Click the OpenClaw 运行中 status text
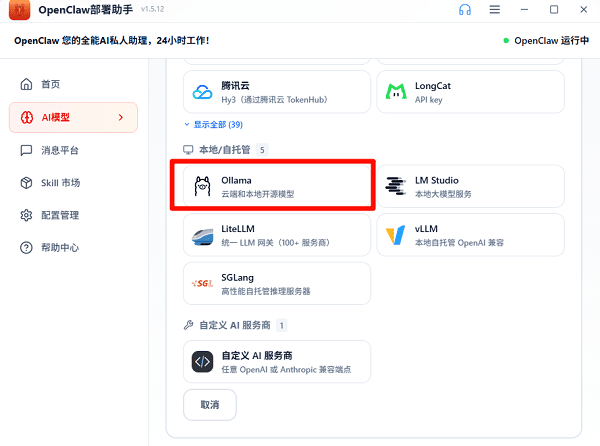The width and height of the screenshot is (600, 446). pos(551,41)
